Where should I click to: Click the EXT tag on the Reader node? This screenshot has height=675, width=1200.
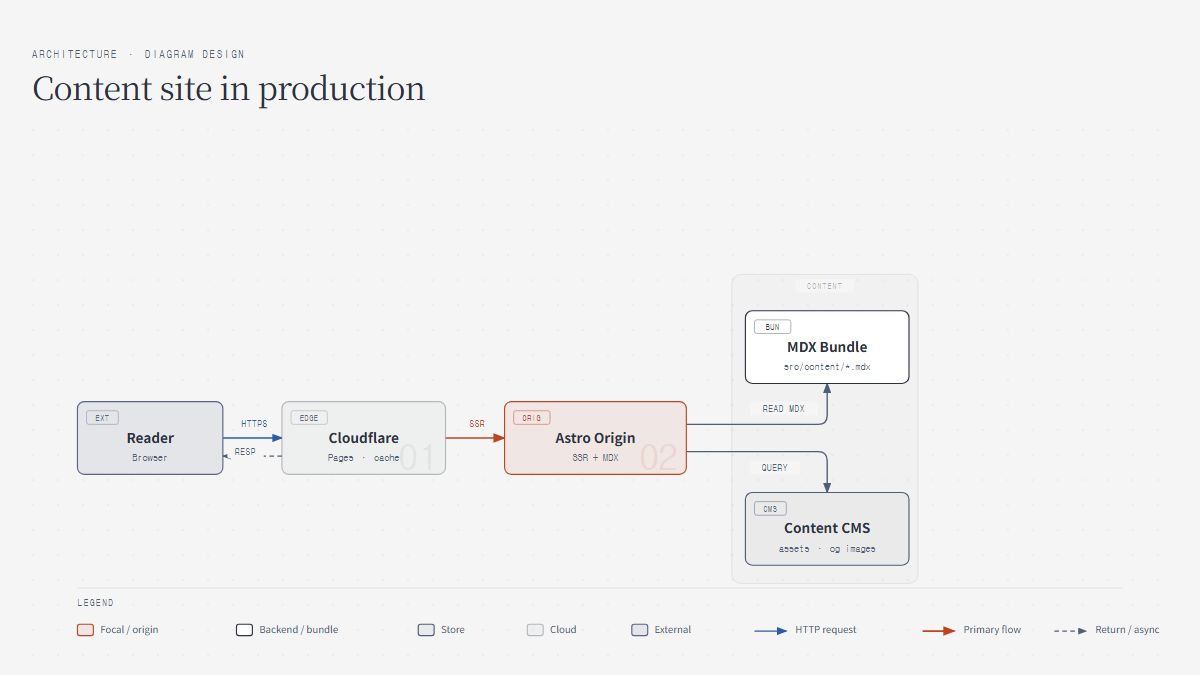pos(102,418)
